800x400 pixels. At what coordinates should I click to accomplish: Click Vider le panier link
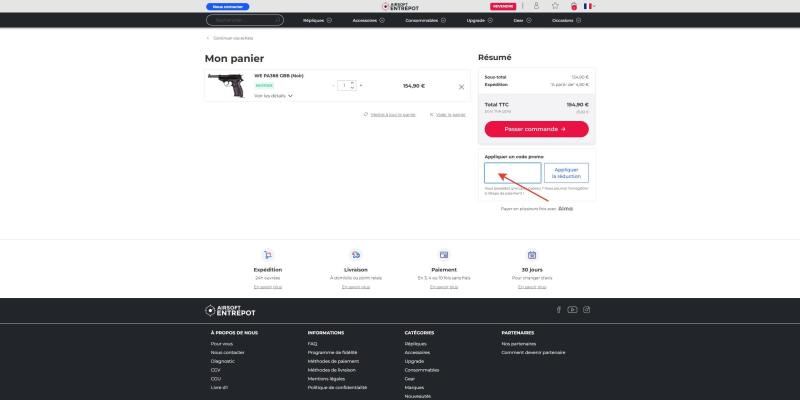click(451, 114)
